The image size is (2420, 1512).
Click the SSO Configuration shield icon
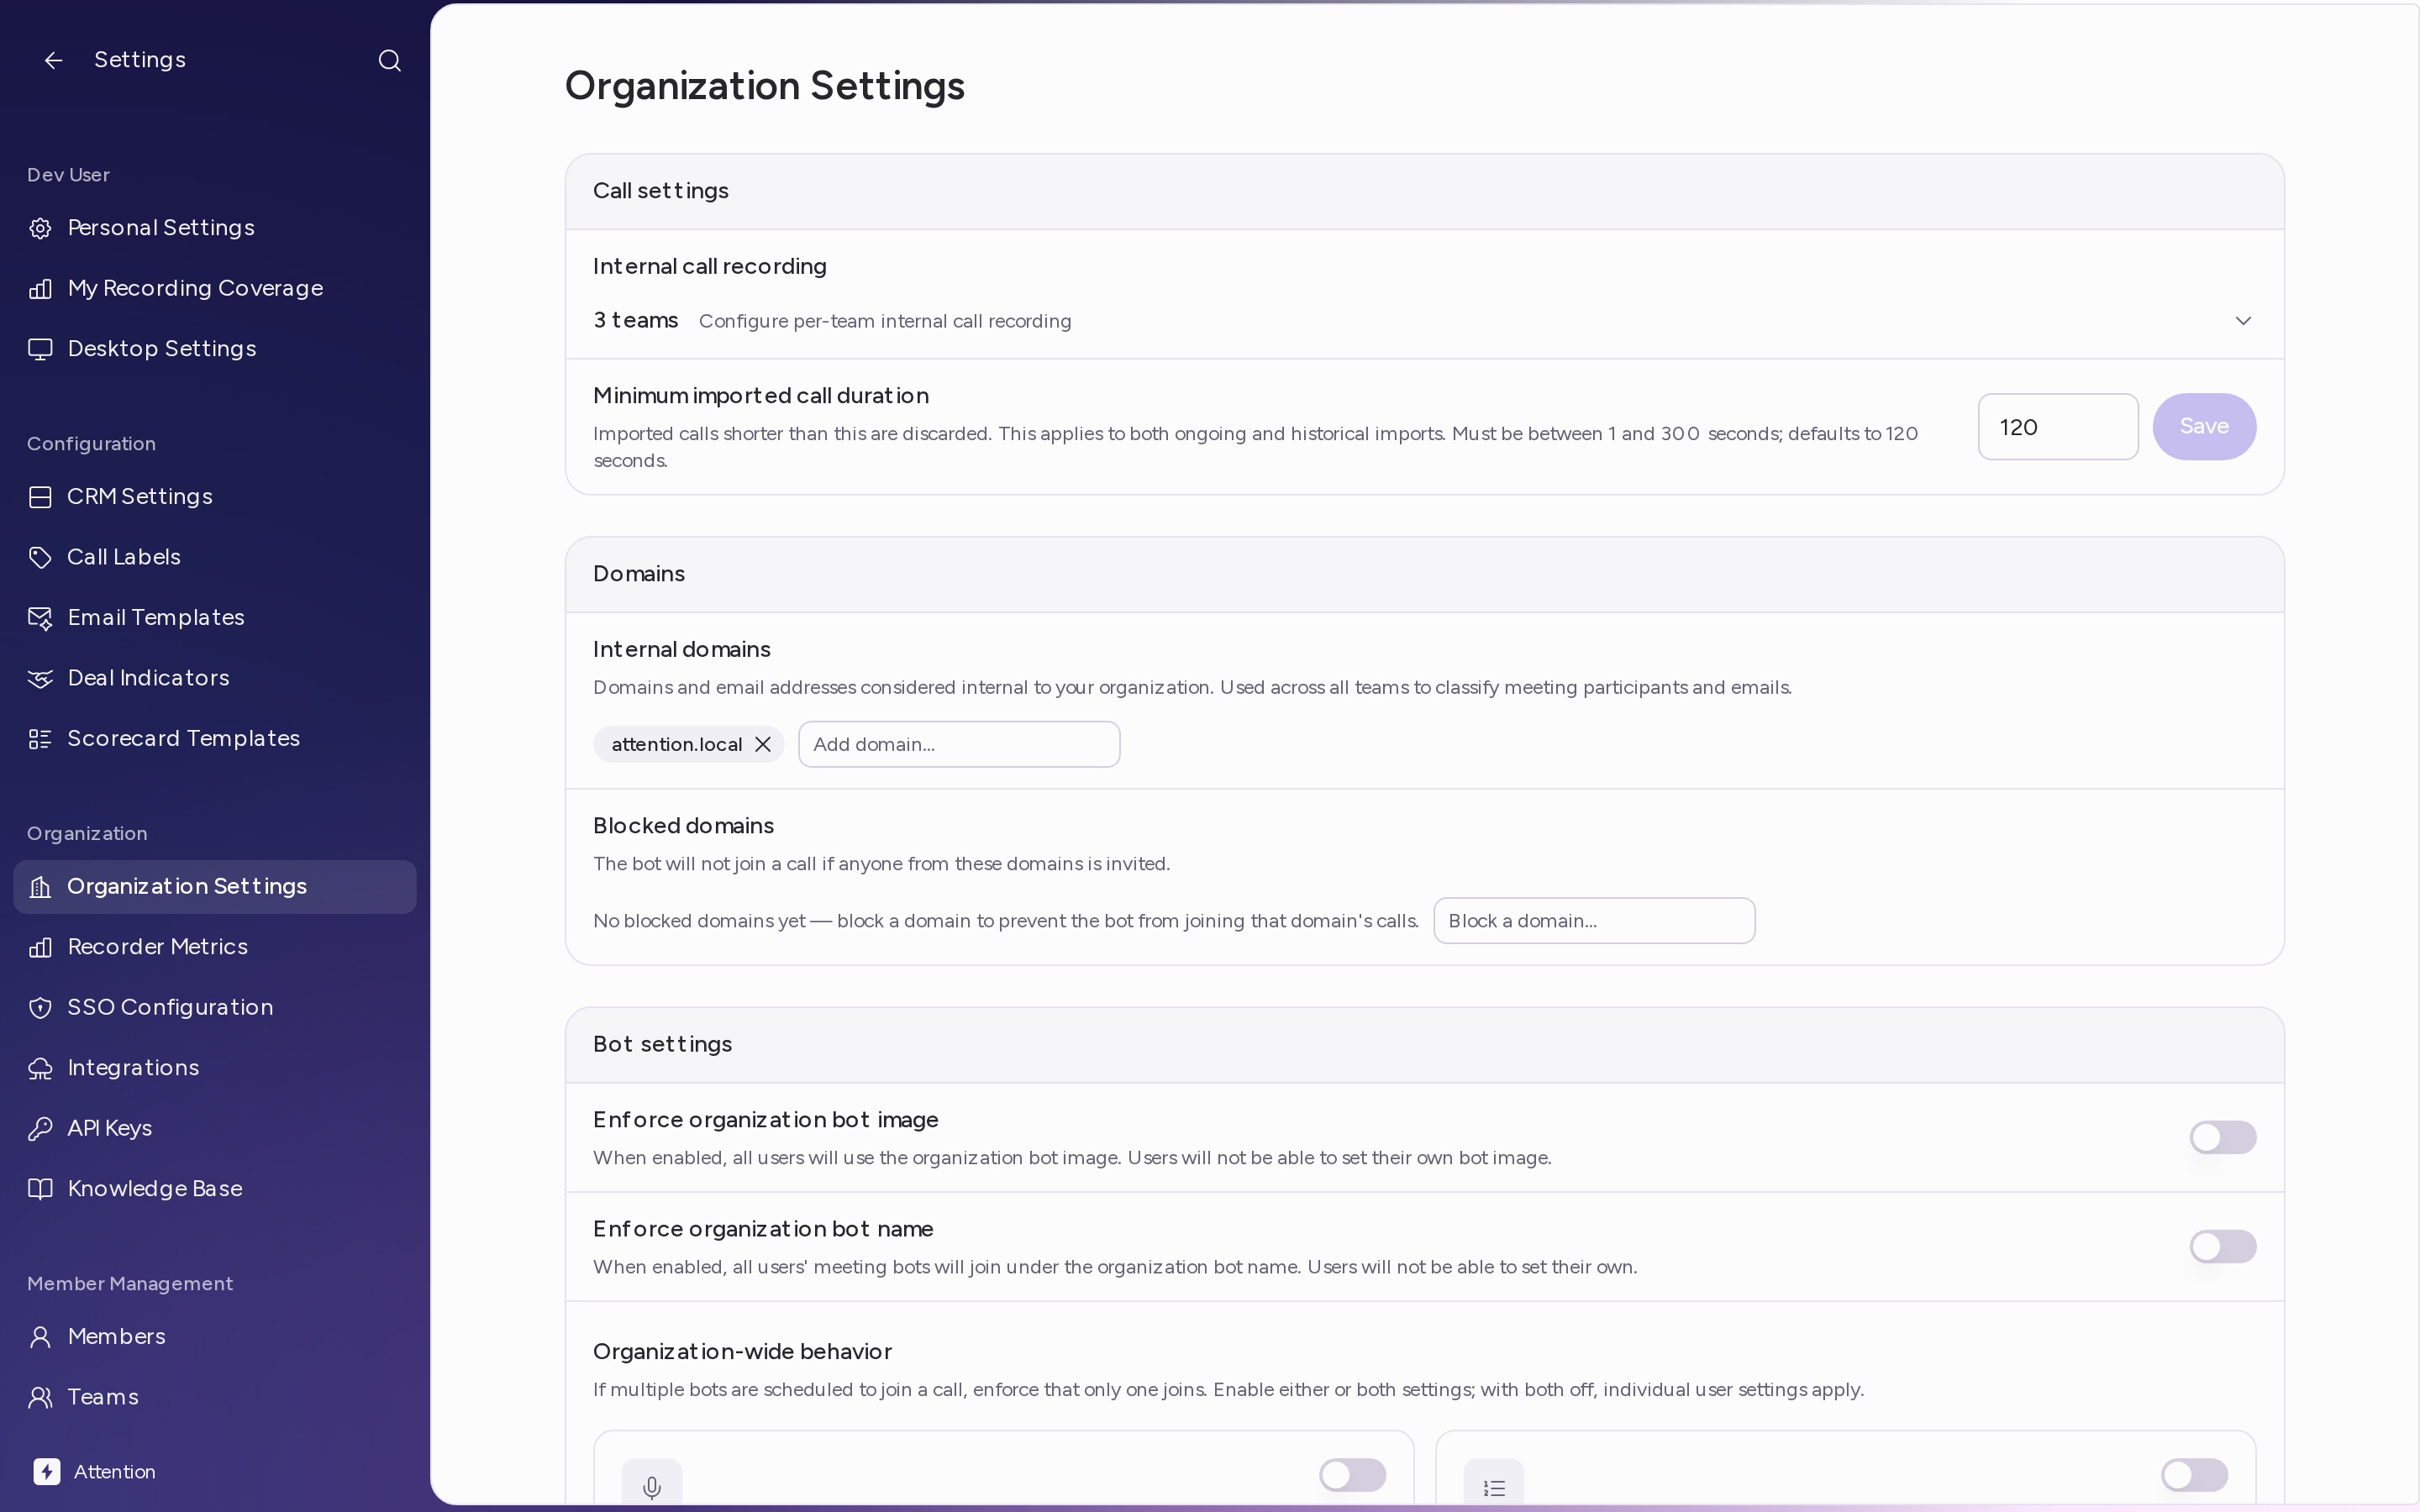click(40, 1007)
